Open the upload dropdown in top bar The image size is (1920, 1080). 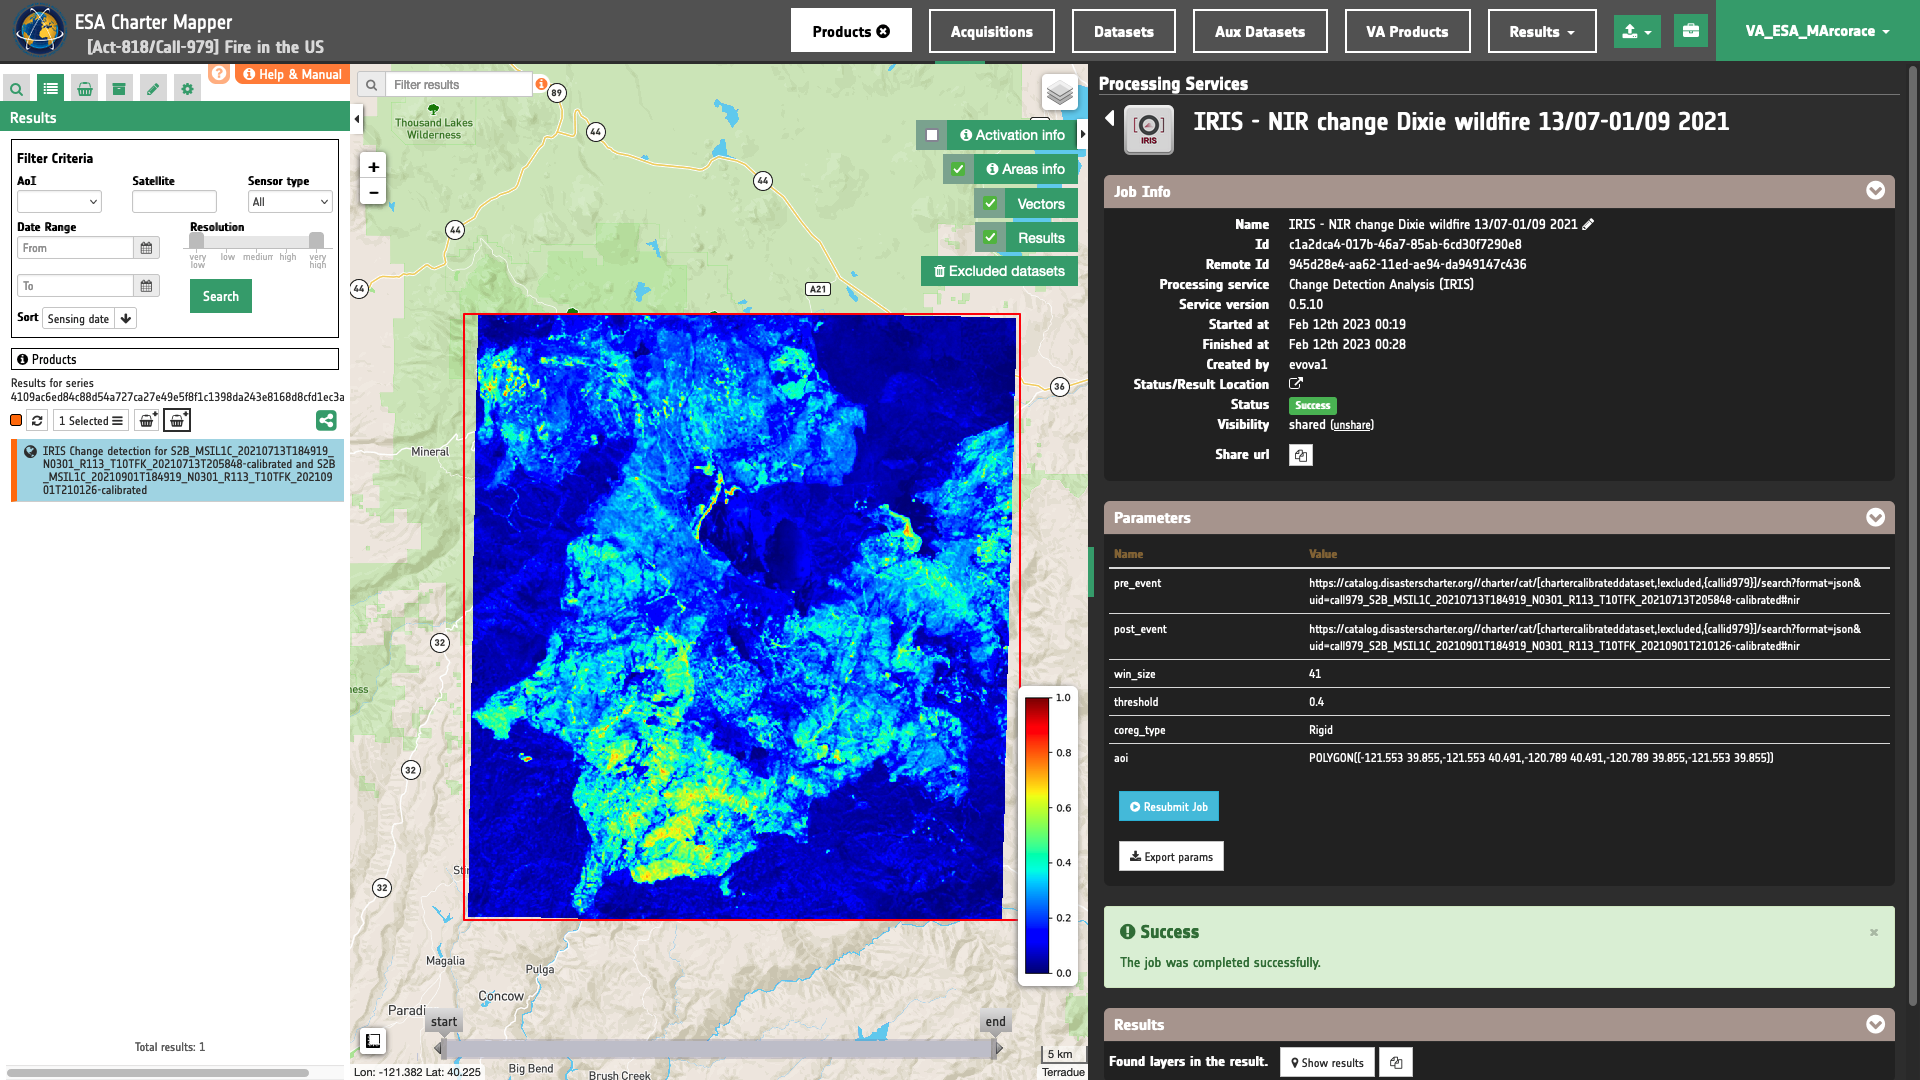(1637, 31)
